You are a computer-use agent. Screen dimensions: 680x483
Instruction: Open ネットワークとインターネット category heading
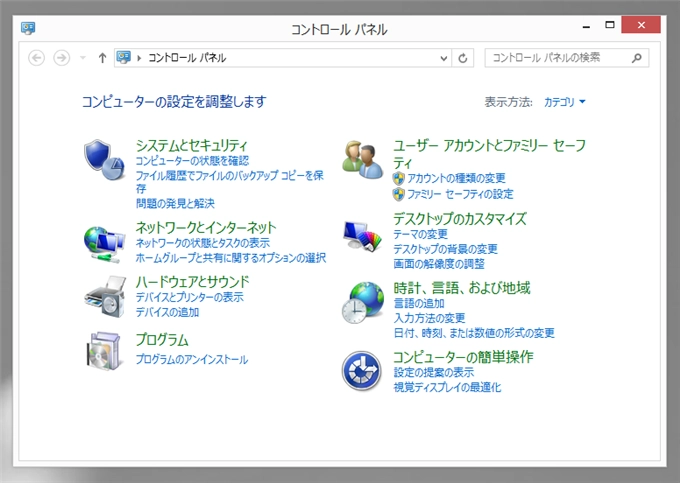[206, 227]
